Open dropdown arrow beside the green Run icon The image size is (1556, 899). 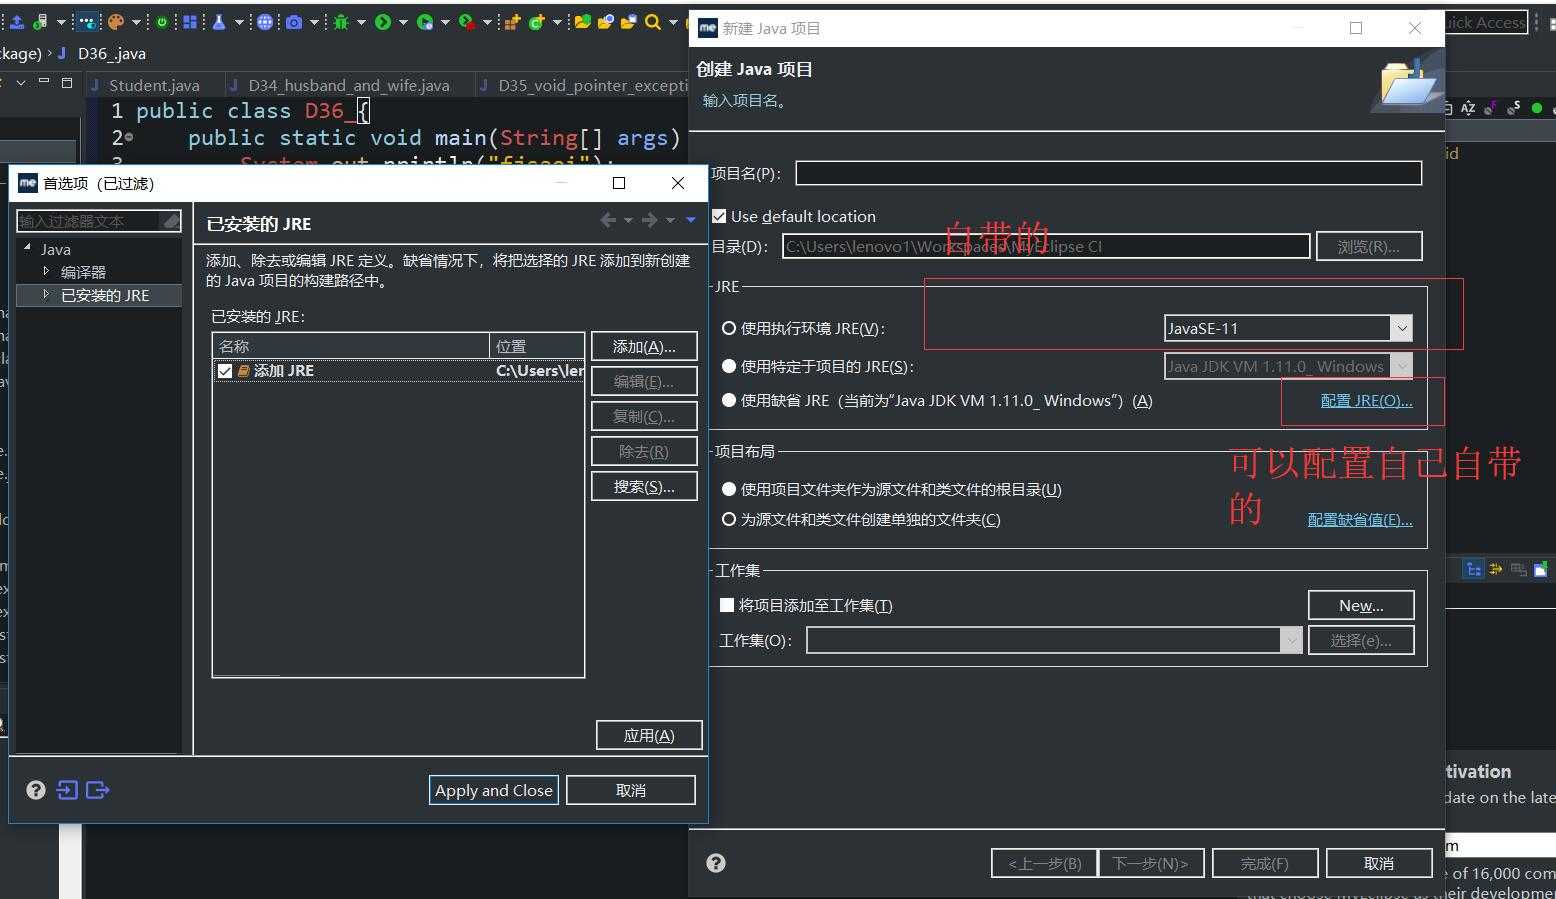[x=403, y=22]
